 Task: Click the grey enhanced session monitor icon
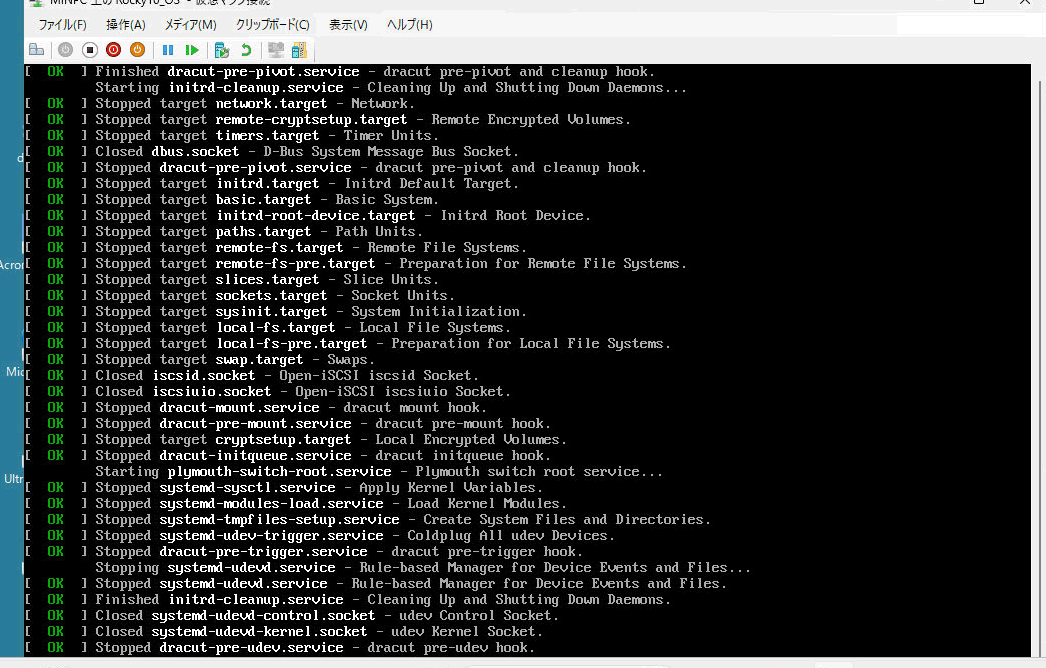pyautogui.click(x=276, y=50)
